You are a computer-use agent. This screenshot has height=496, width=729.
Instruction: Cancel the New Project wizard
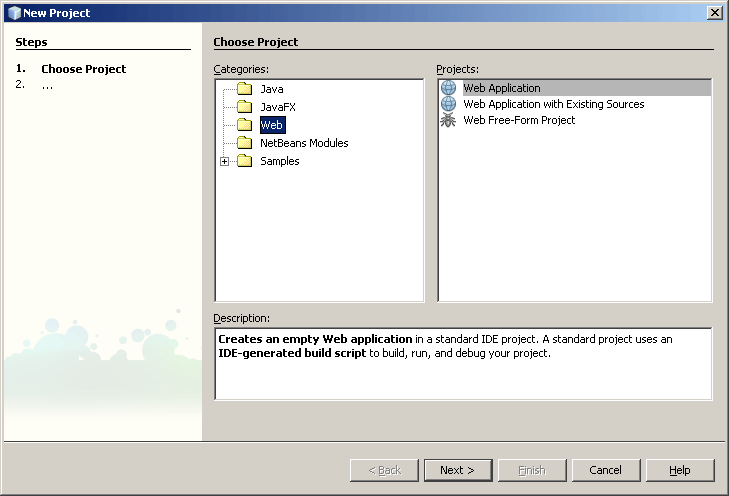[606, 470]
